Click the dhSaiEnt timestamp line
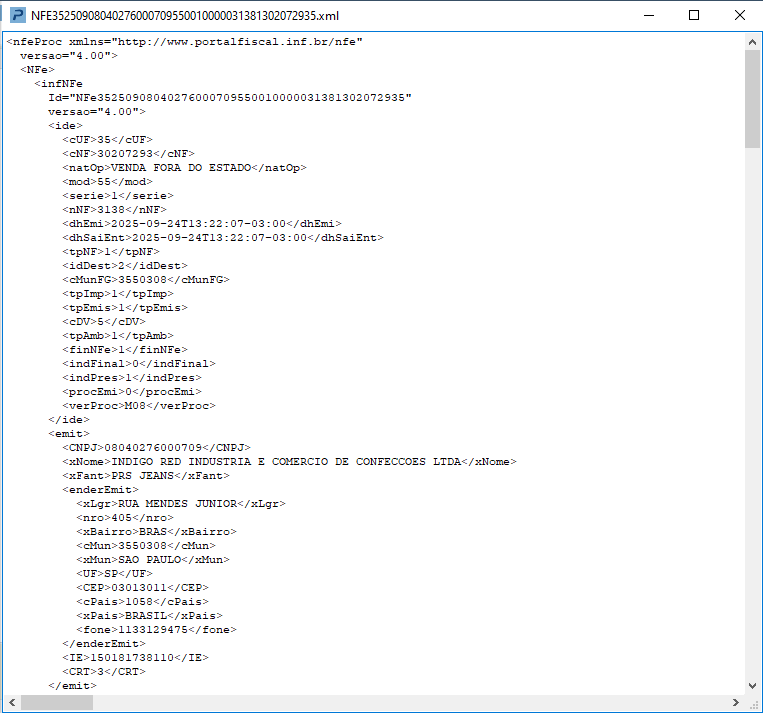This screenshot has width=763, height=713. pyautogui.click(x=222, y=238)
